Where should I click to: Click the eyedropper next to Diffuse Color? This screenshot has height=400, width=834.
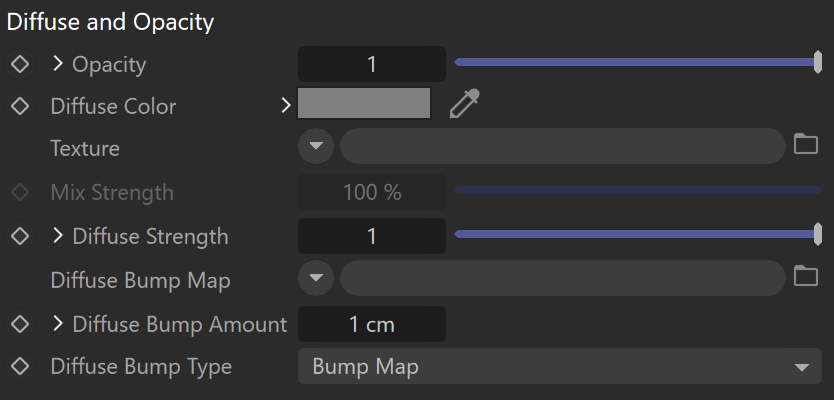point(464,103)
